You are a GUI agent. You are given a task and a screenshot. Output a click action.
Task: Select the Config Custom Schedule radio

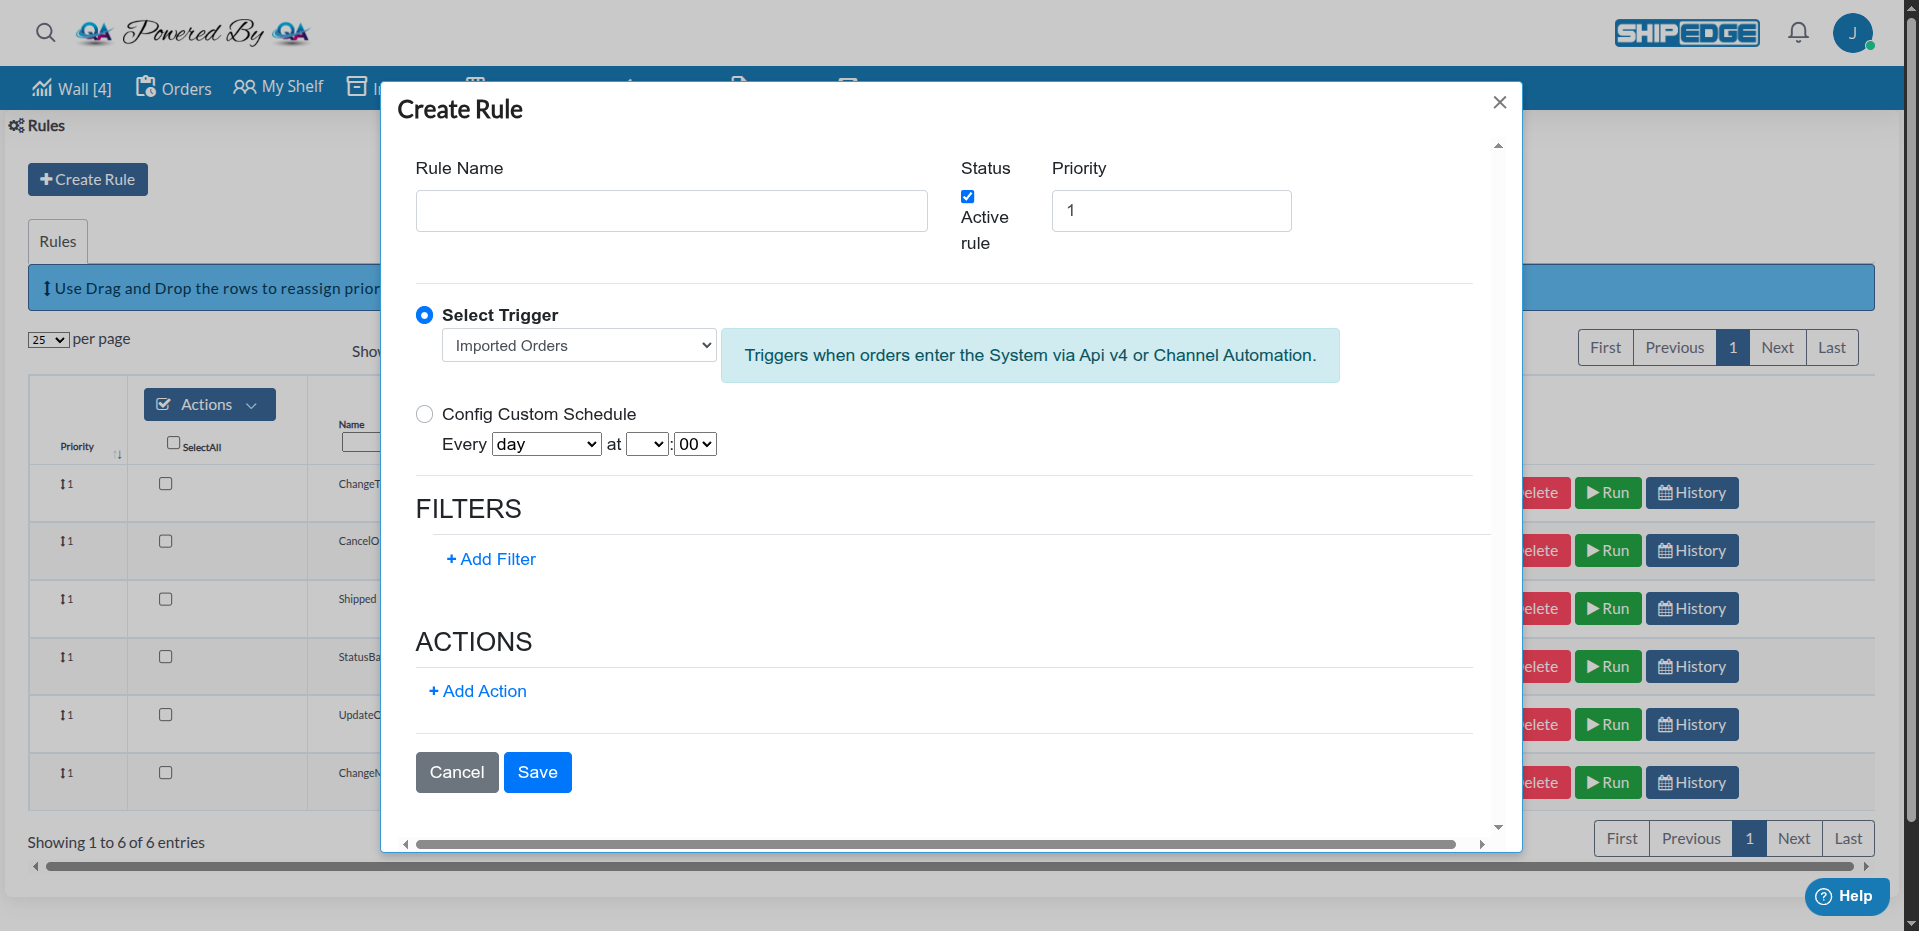[x=425, y=414]
